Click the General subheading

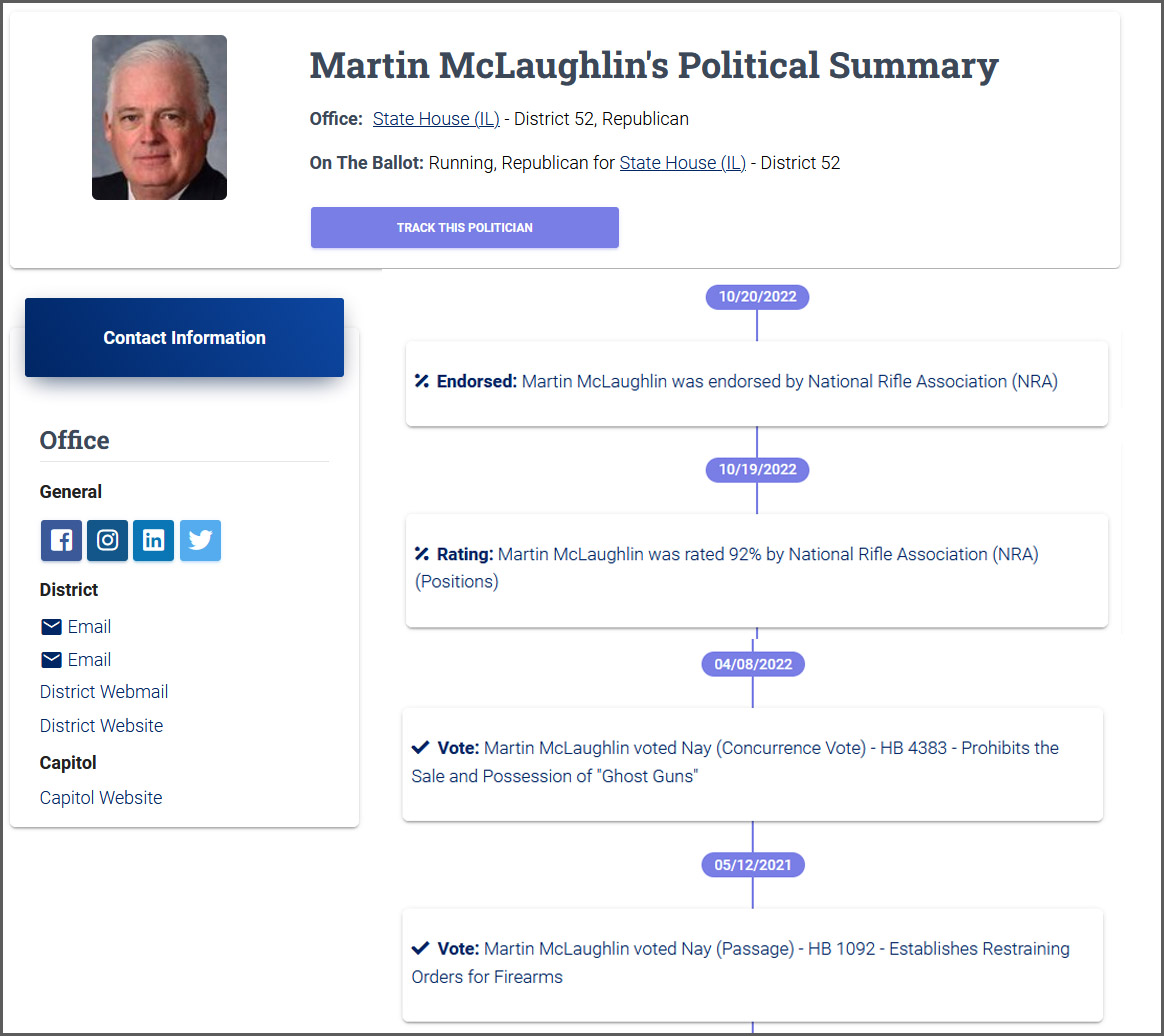click(x=71, y=492)
